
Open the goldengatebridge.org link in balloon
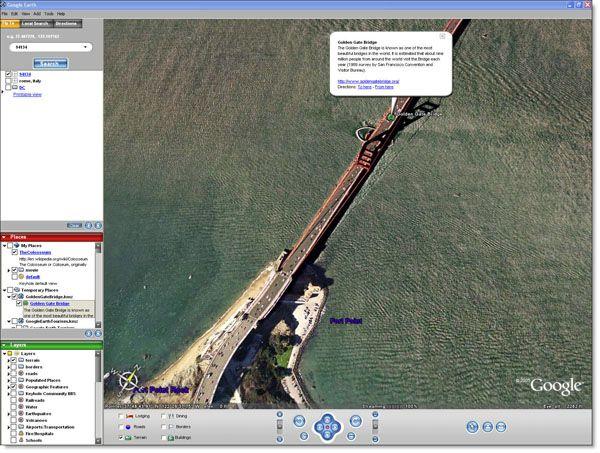click(368, 81)
